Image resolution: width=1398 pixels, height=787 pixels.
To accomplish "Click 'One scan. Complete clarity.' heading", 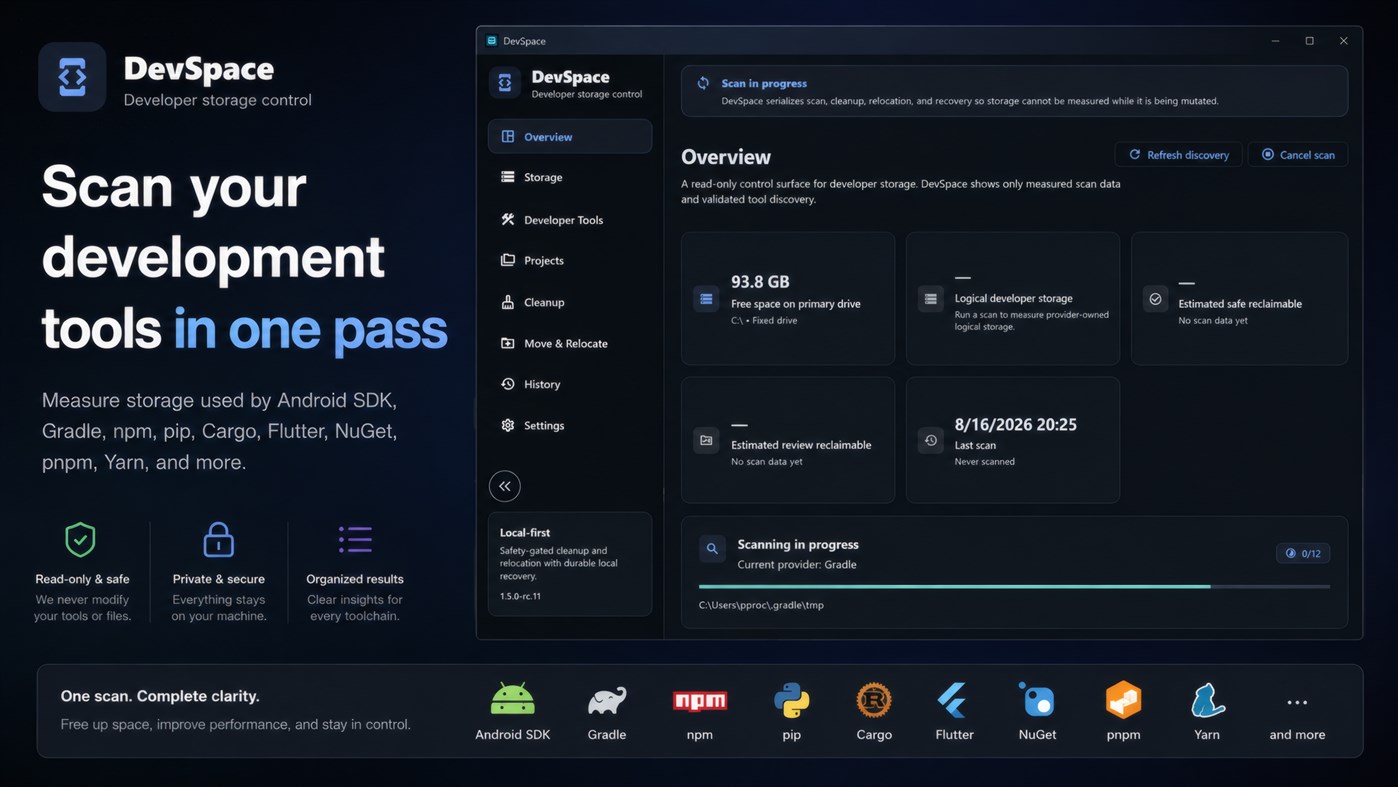I will coord(160,696).
